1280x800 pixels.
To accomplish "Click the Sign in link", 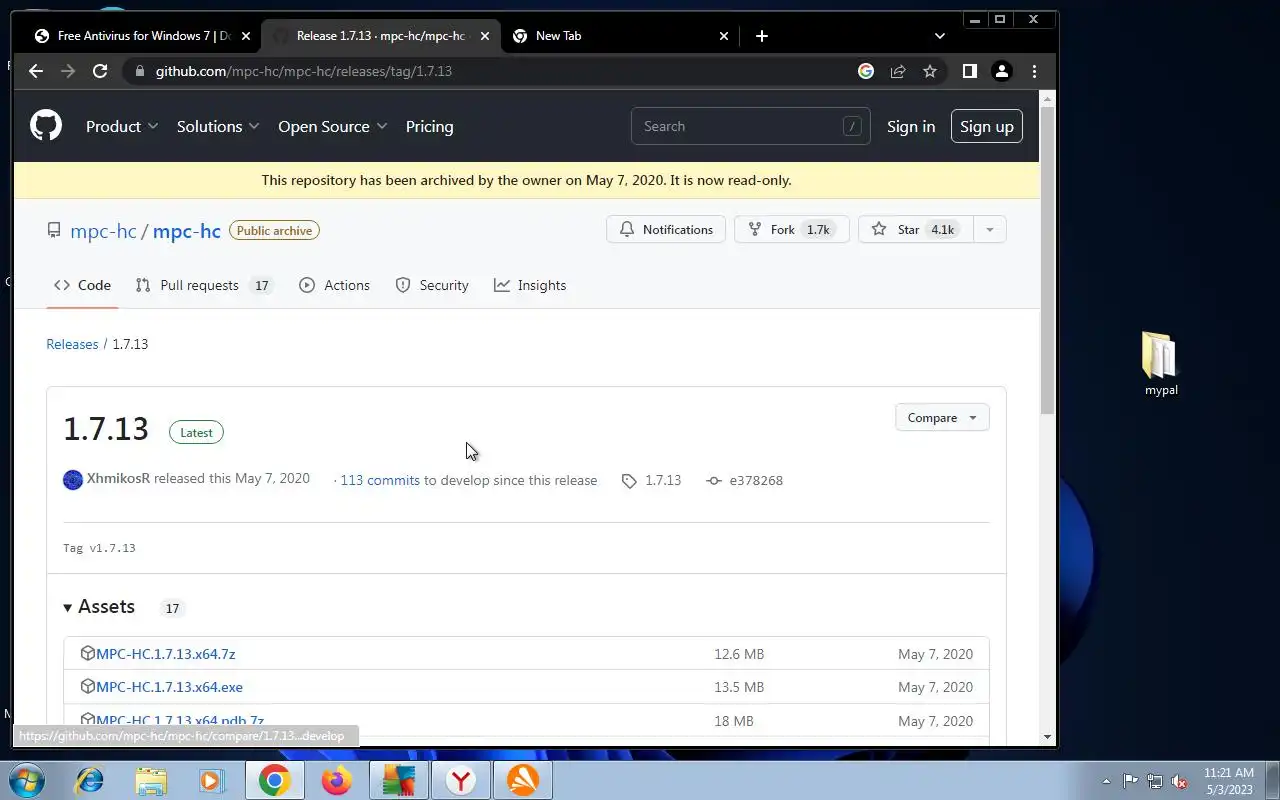I will click(x=911, y=126).
